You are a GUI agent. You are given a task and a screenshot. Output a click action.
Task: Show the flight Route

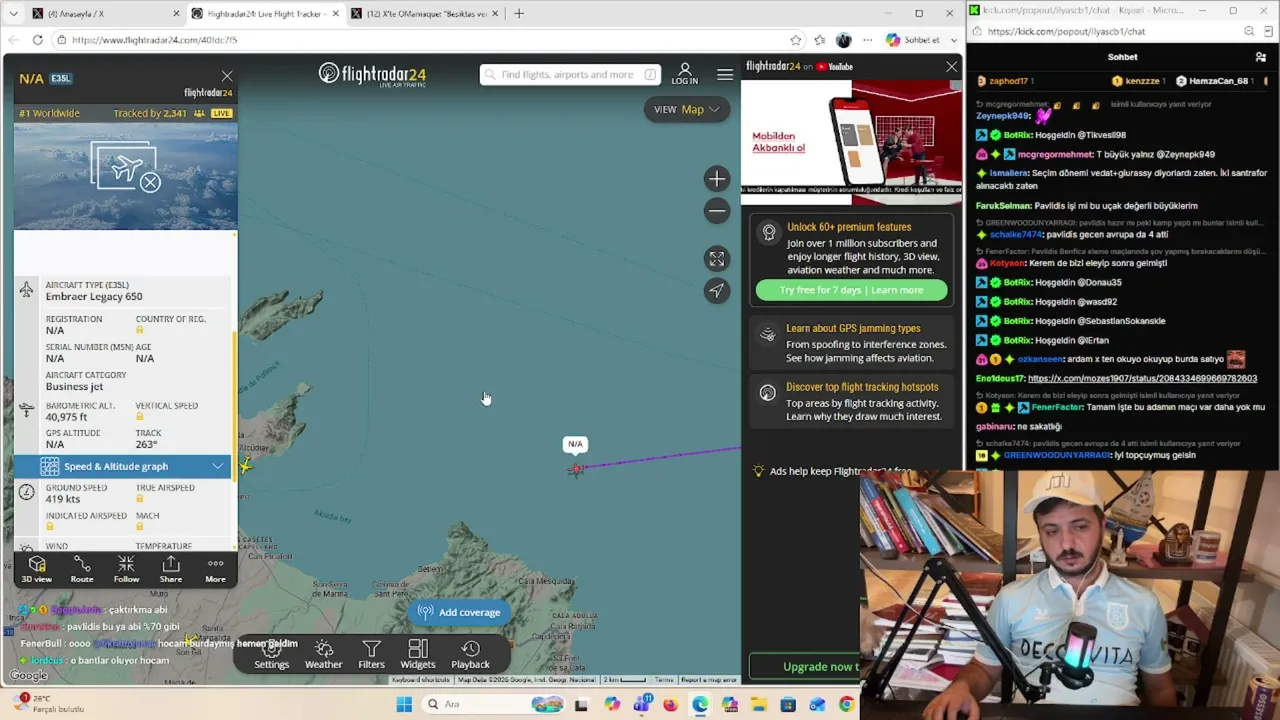click(82, 570)
